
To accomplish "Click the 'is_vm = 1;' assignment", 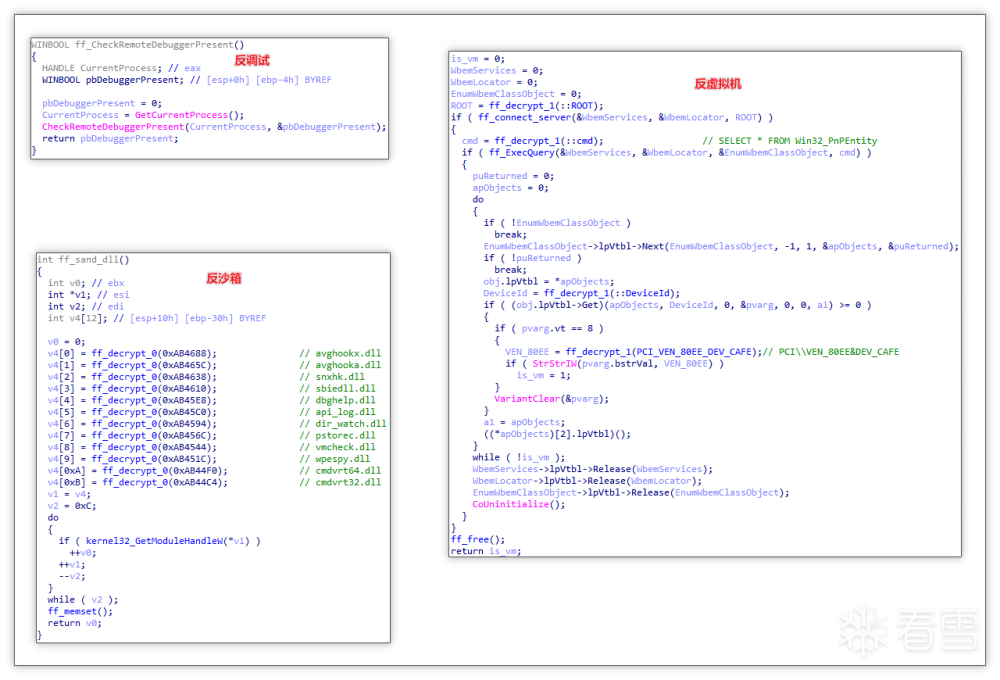I will [x=543, y=376].
